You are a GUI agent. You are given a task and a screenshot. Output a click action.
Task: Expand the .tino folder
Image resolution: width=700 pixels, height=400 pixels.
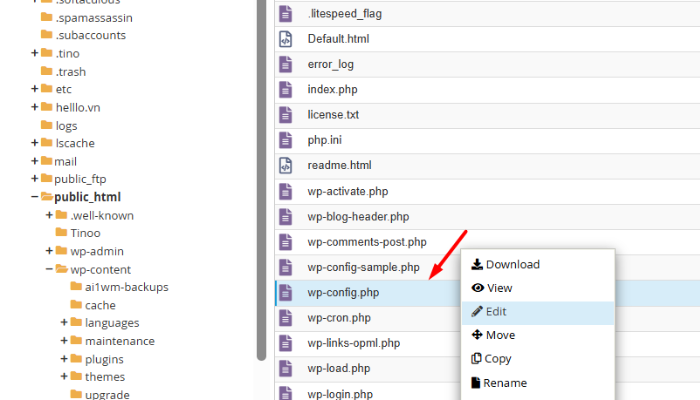[x=34, y=53]
